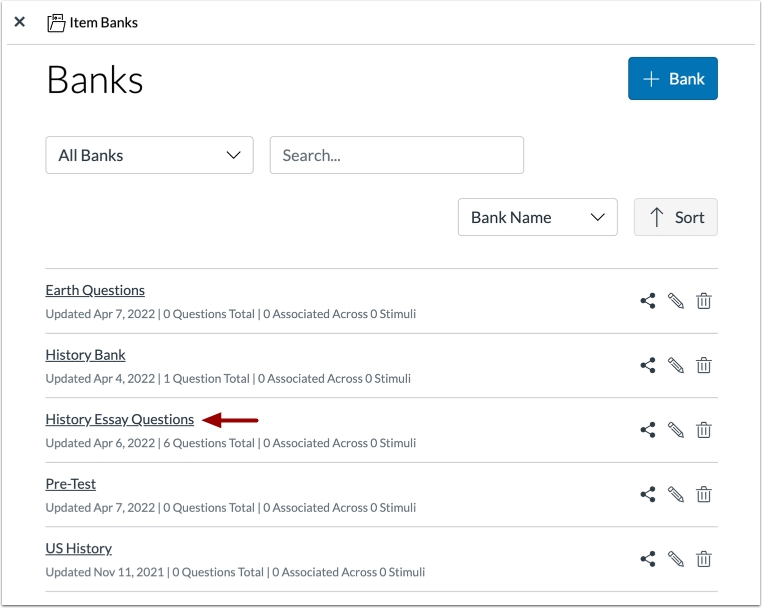Open the Earth Questions bank link
The width and height of the screenshot is (762, 608).
pos(95,290)
